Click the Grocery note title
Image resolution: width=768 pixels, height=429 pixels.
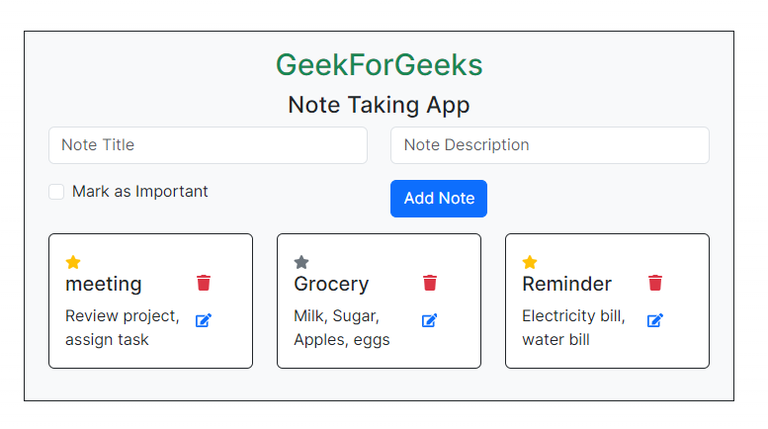coord(331,284)
